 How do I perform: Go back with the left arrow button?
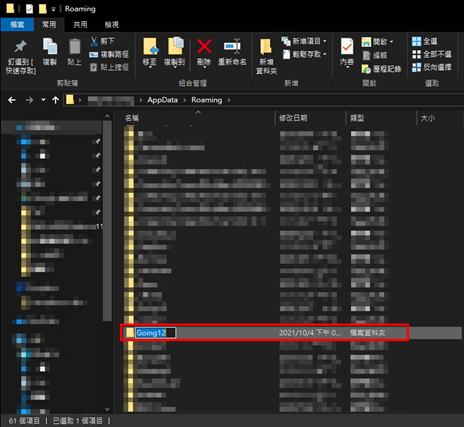click(12, 100)
